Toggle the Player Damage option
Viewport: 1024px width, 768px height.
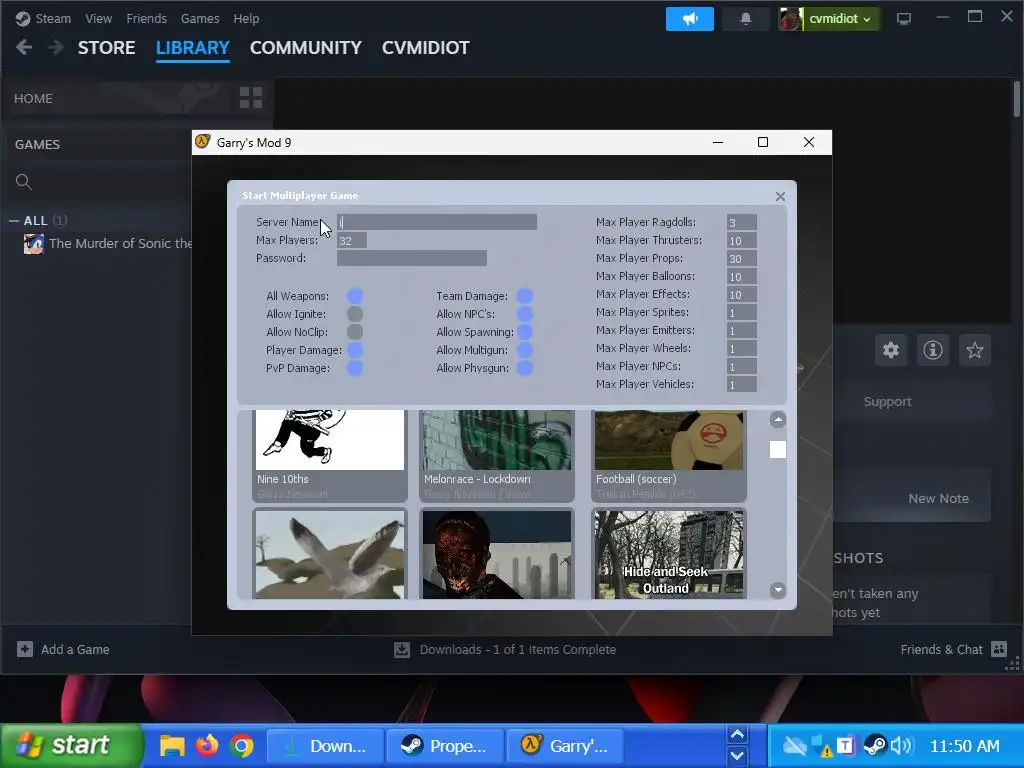tap(355, 350)
